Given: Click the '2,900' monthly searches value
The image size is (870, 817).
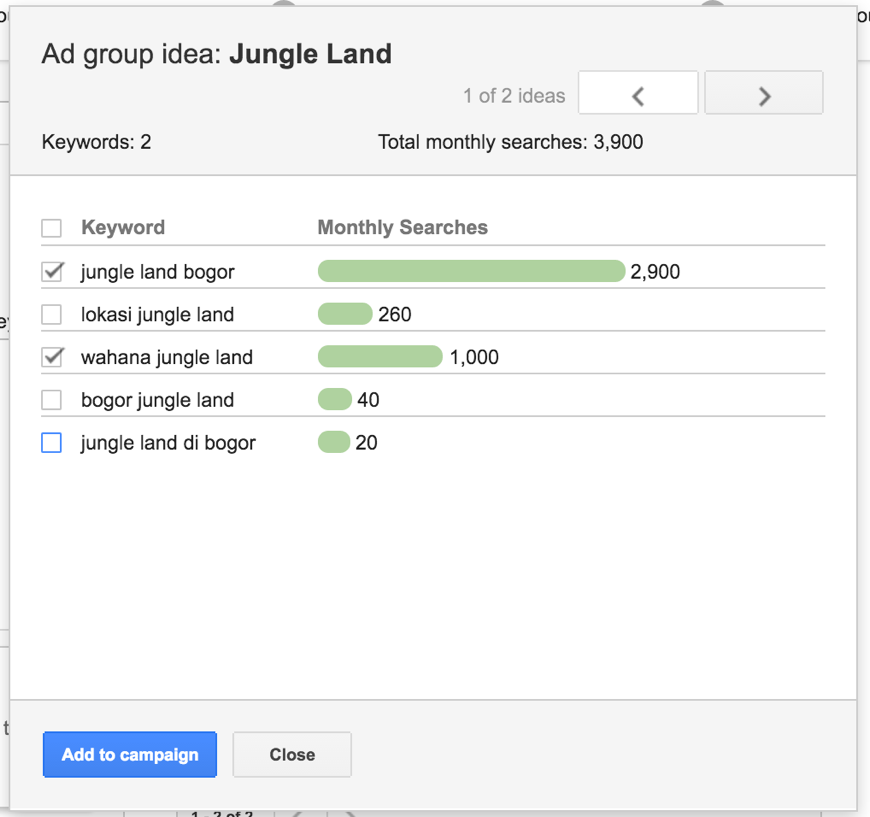Looking at the screenshot, I should [656, 271].
